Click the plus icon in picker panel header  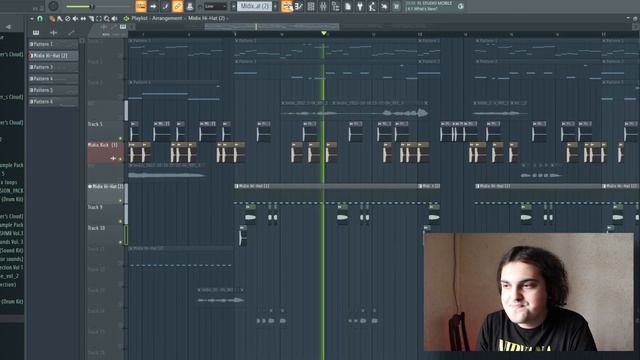click(x=53, y=32)
